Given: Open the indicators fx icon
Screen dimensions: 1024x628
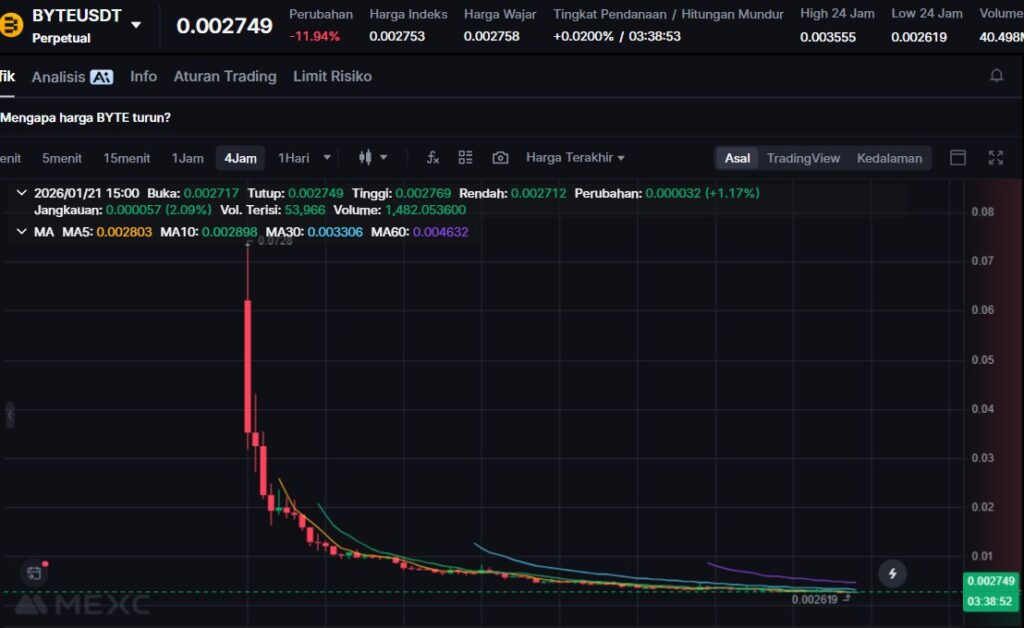Looking at the screenshot, I should [x=433, y=158].
